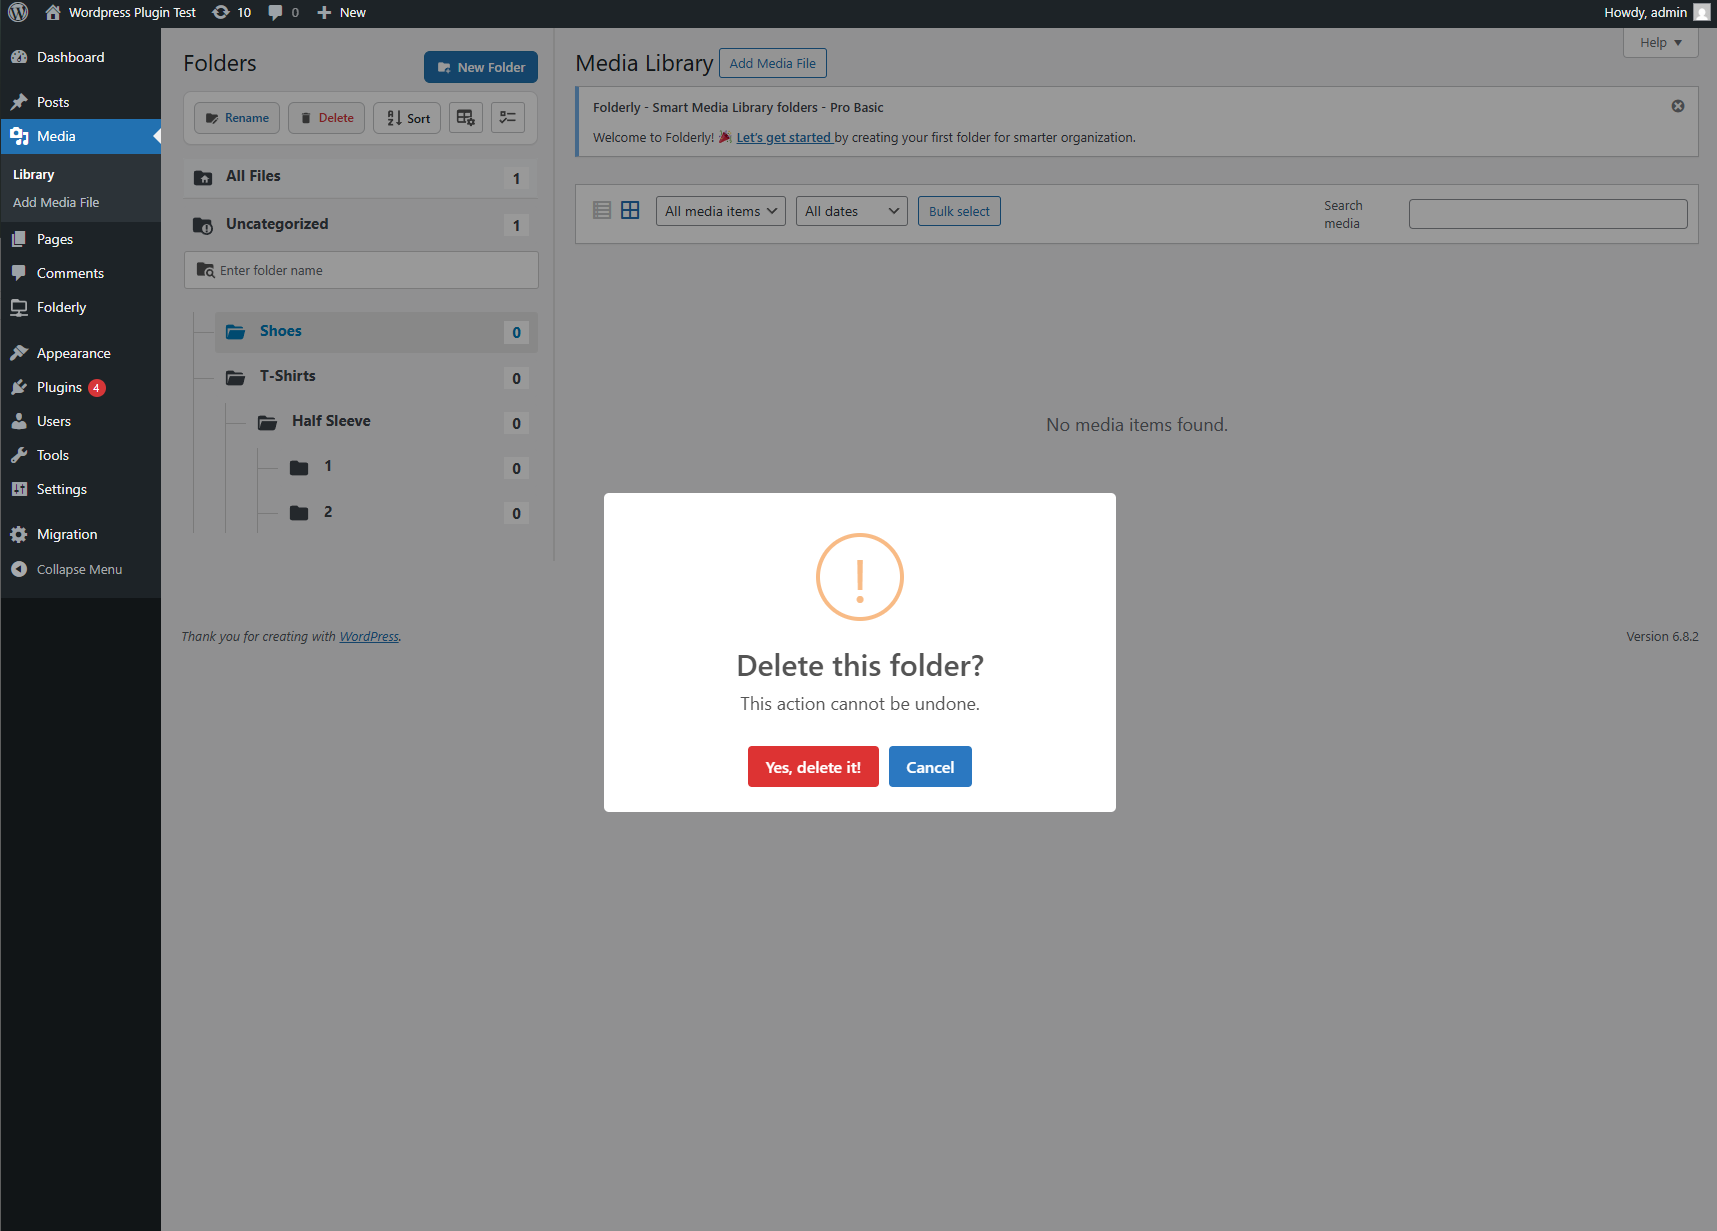This screenshot has height=1231, width=1717.
Task: Follow the 'Let's get started' link
Action: [784, 138]
